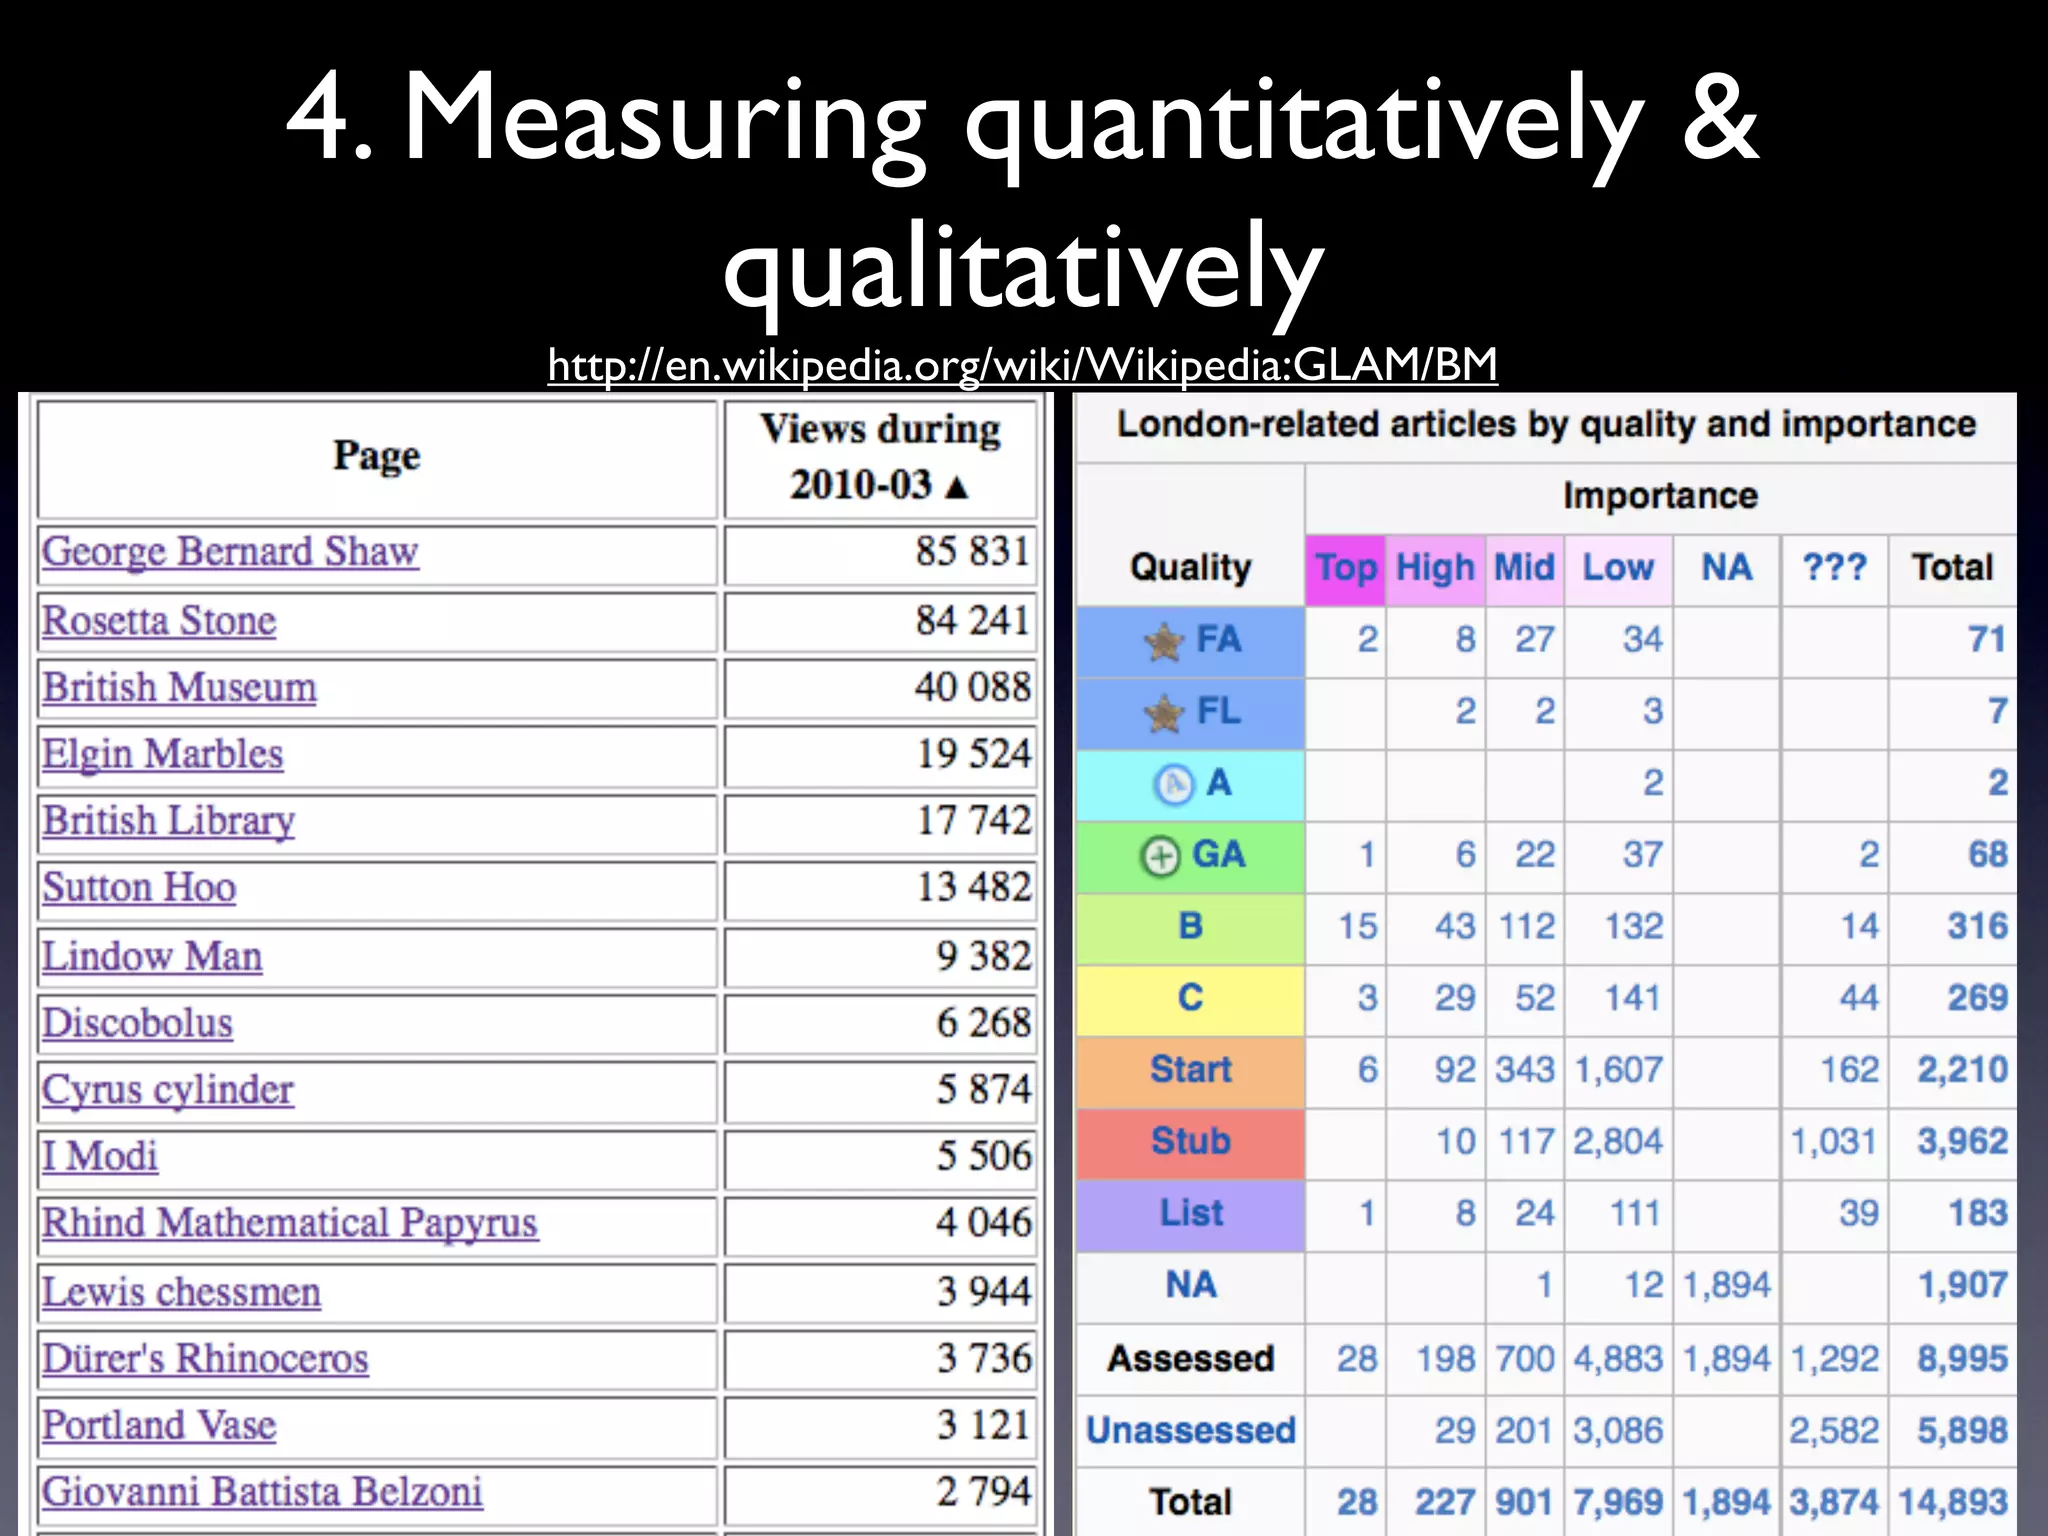Open the British Library article link

click(x=169, y=821)
